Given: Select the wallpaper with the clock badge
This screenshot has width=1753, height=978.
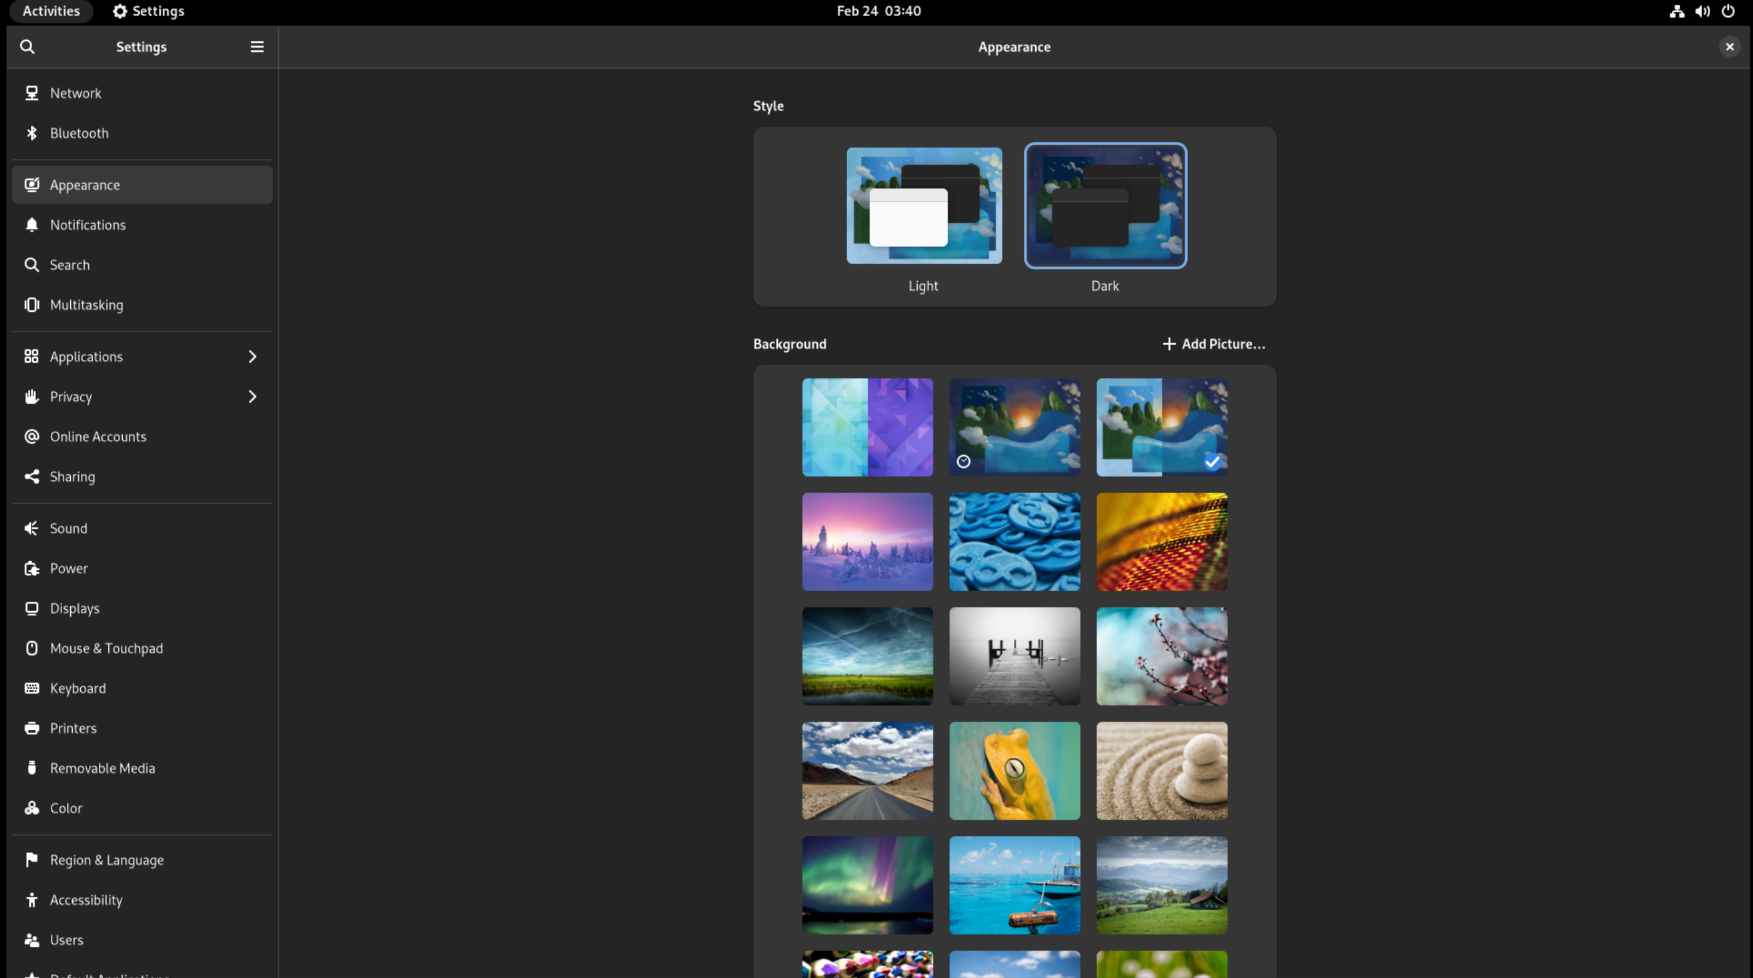Looking at the screenshot, I should click(1015, 427).
